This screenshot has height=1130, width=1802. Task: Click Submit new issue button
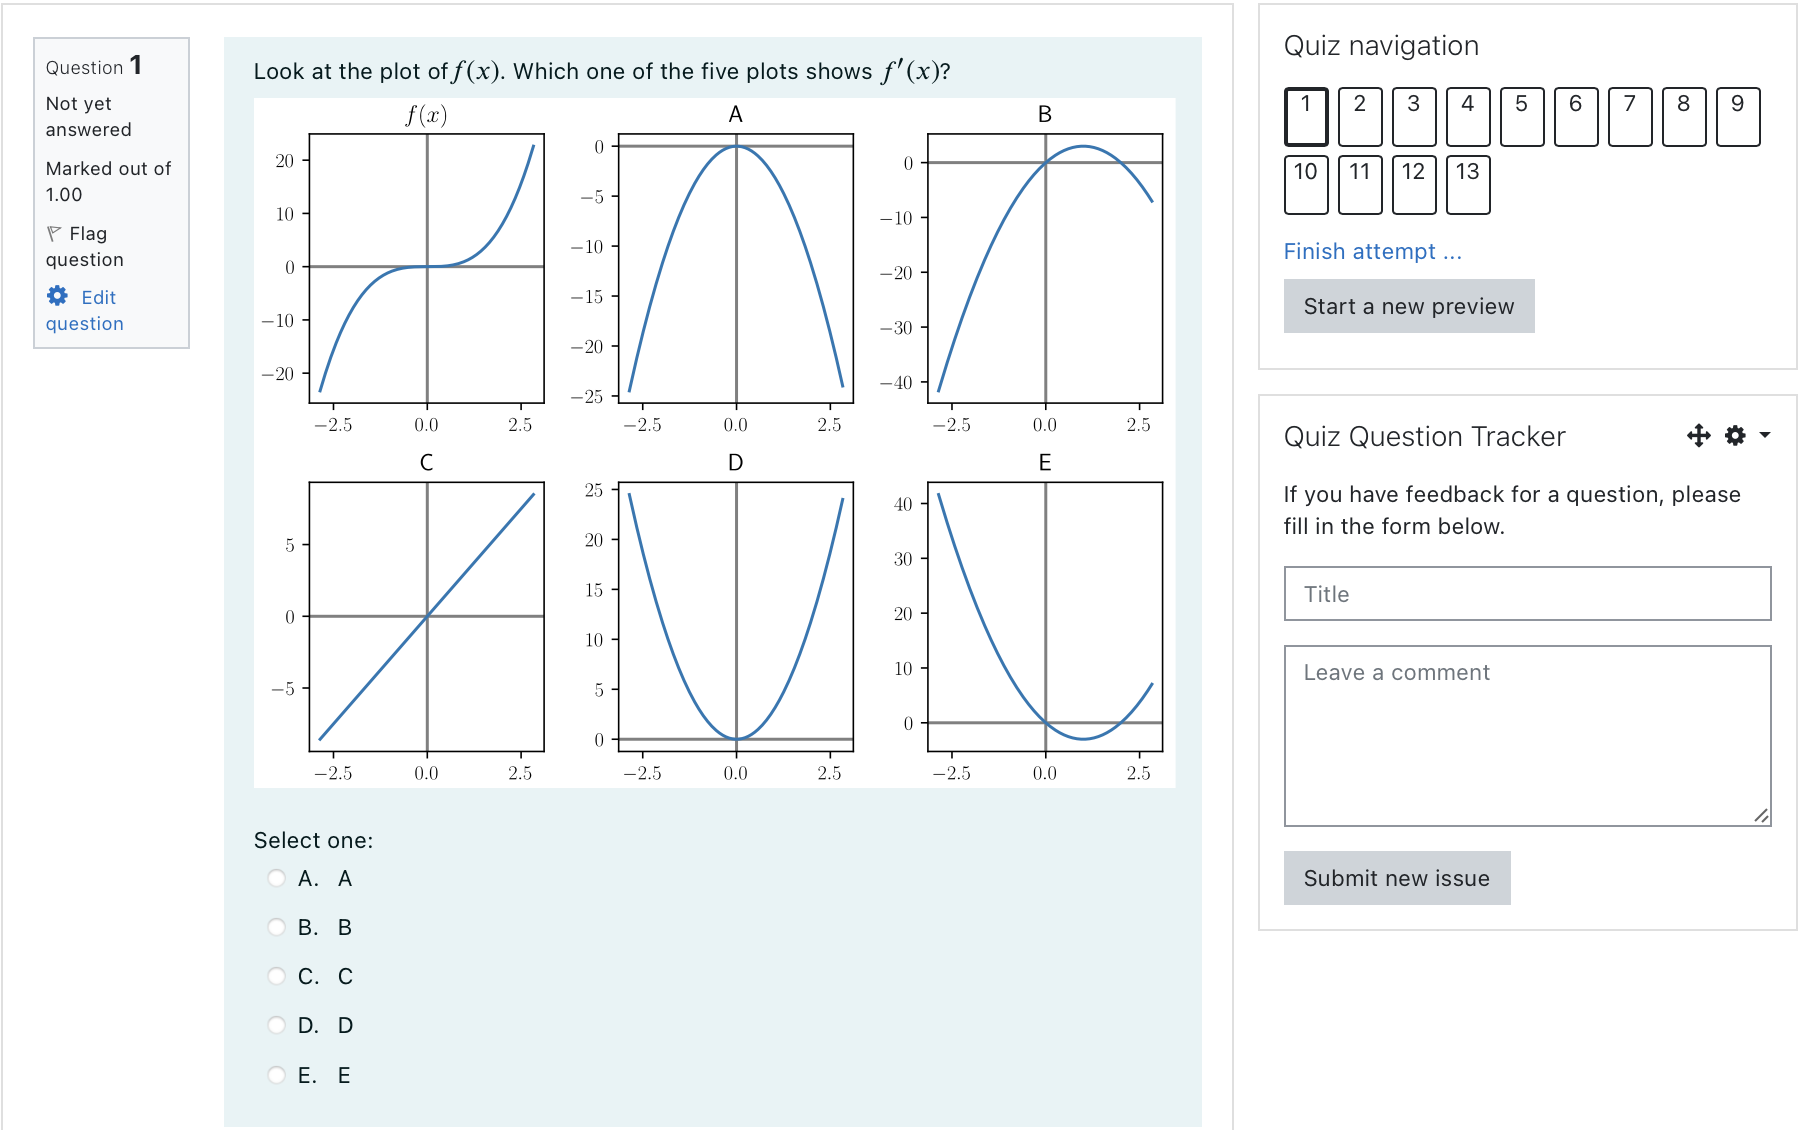(x=1397, y=878)
